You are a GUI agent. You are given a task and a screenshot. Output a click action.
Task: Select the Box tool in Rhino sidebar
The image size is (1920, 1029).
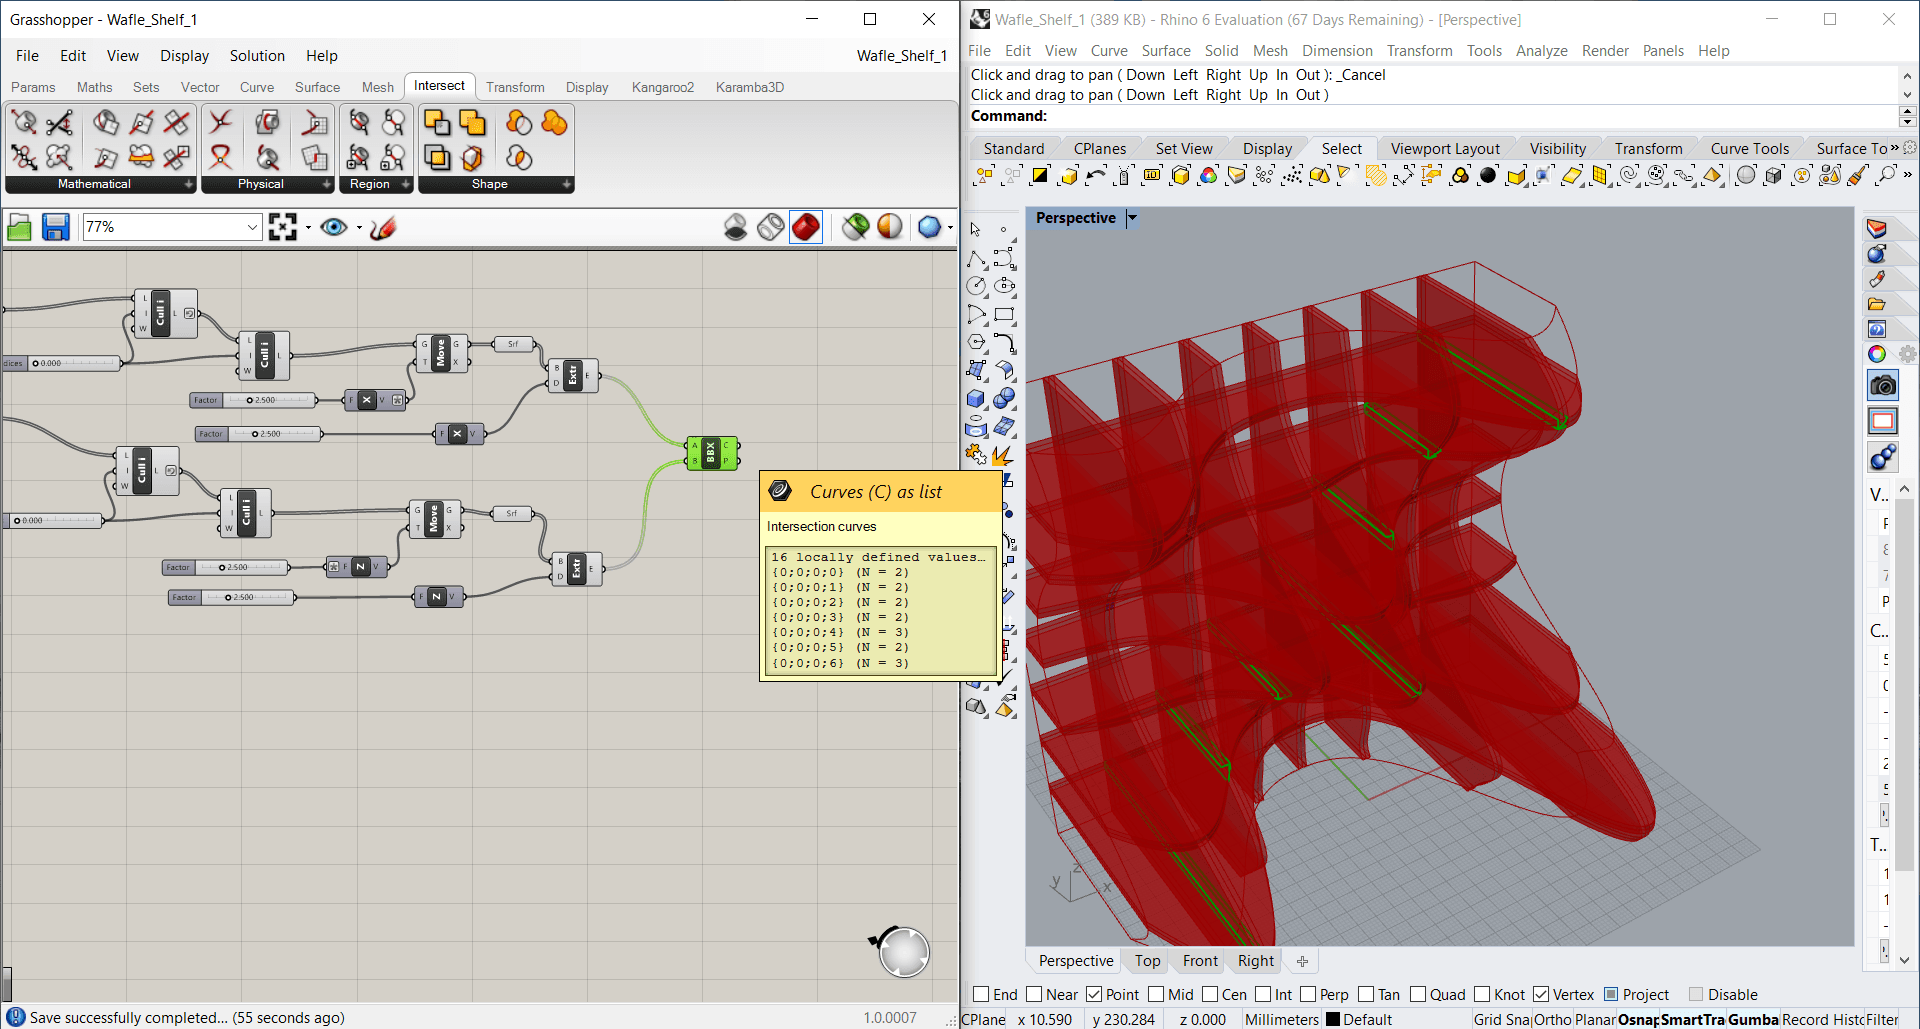tap(976, 398)
